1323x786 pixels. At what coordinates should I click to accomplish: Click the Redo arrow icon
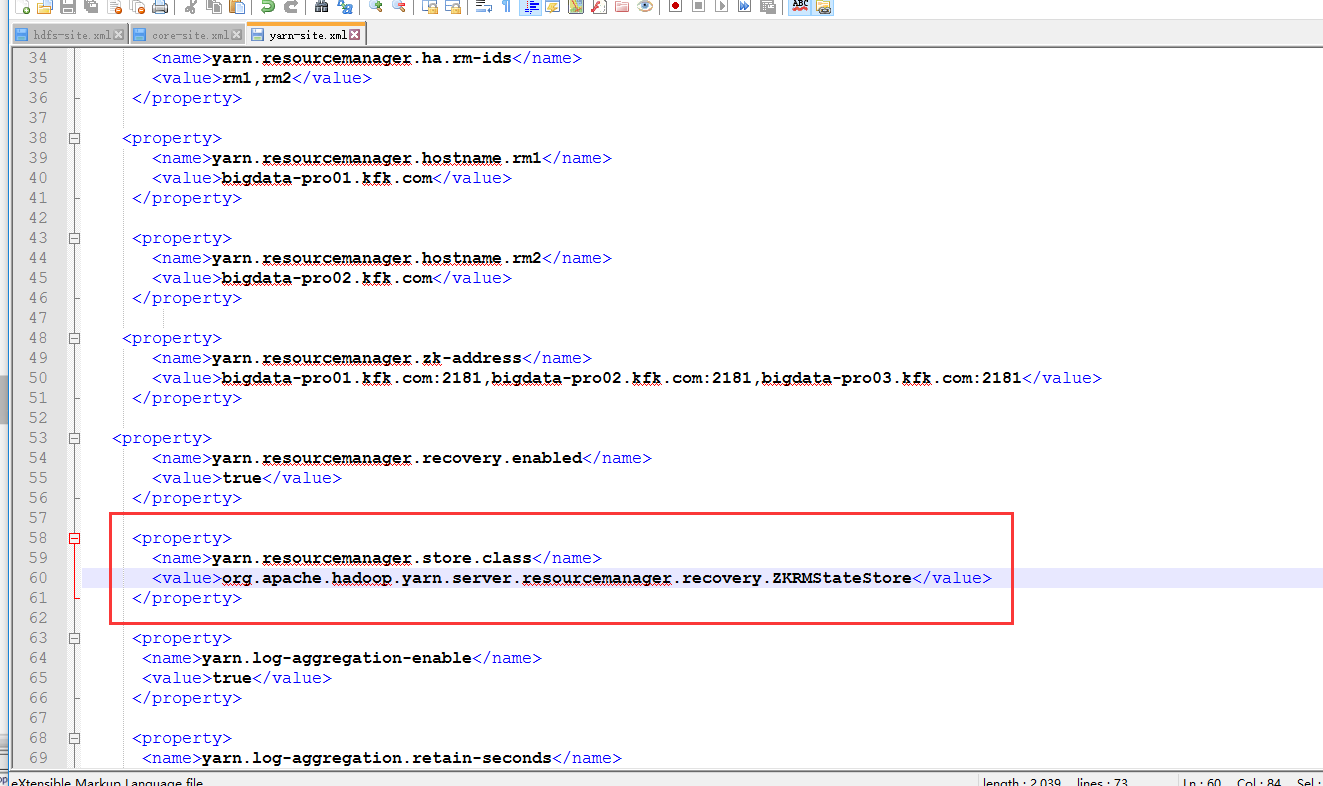[290, 6]
